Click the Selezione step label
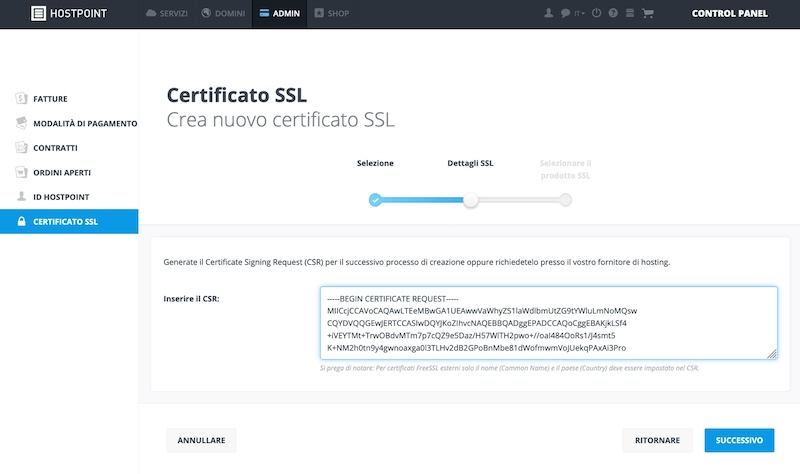The height and width of the screenshot is (474, 800). pyautogui.click(x=376, y=163)
